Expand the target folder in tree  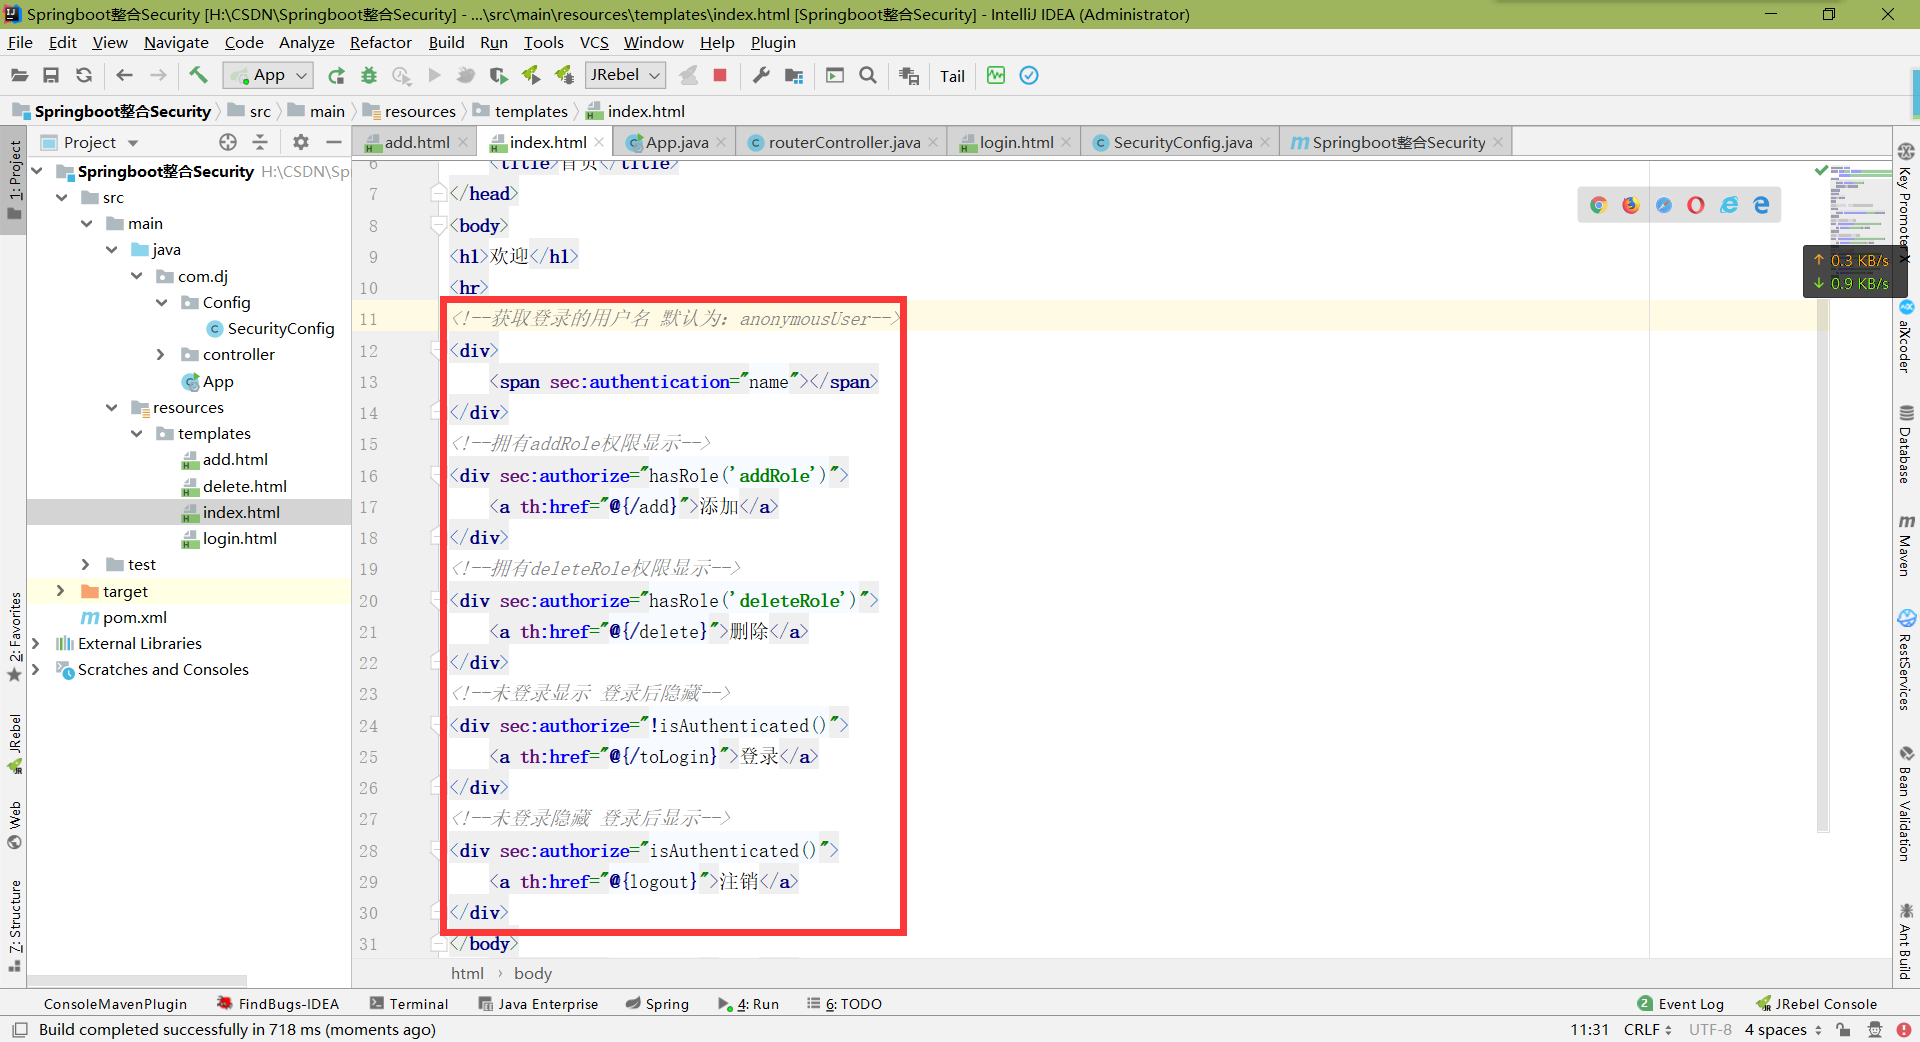[60, 591]
